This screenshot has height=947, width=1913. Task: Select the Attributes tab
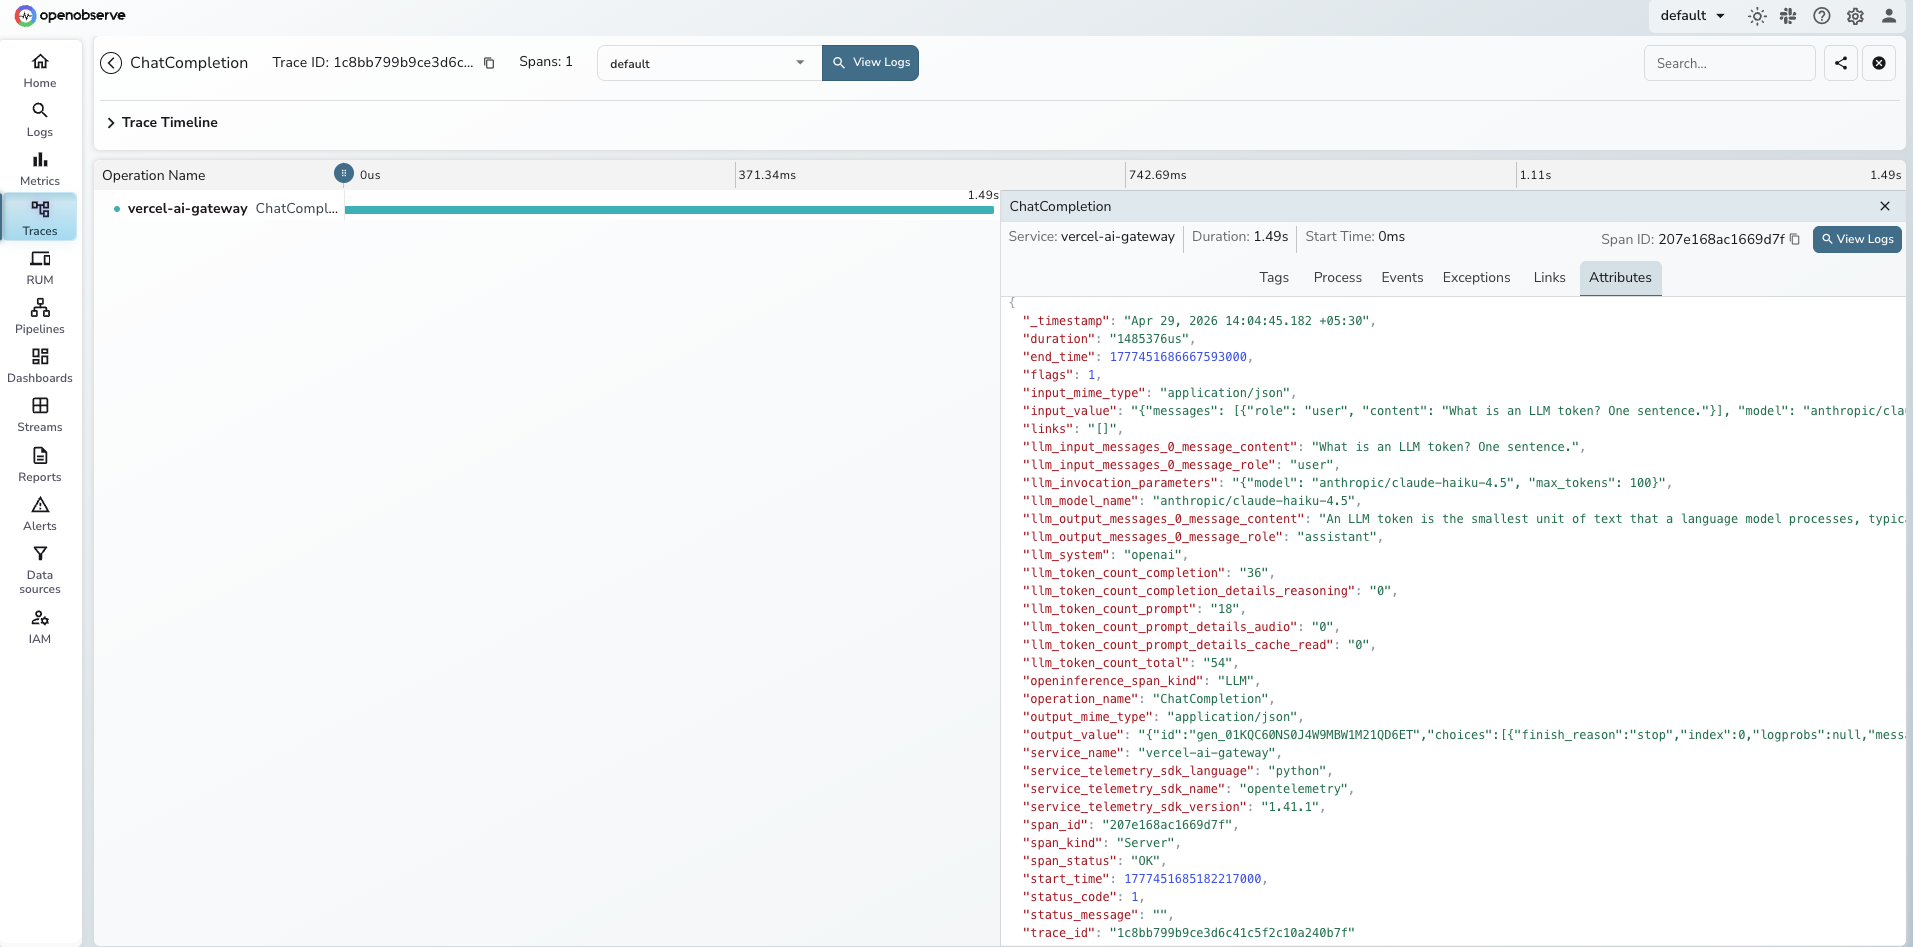tap(1620, 278)
